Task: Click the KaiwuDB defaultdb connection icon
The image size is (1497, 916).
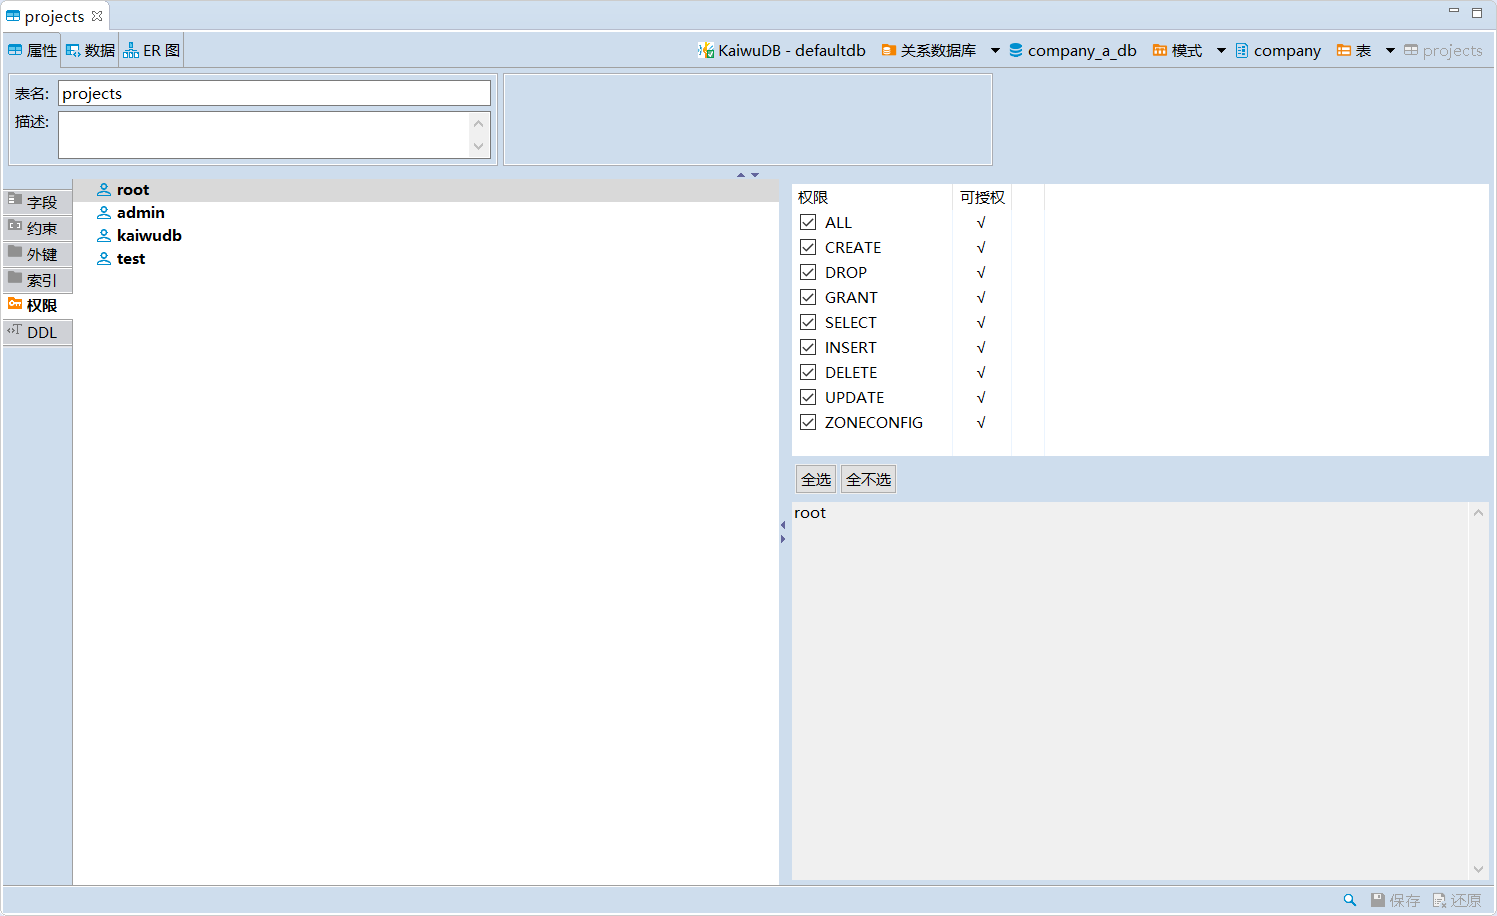Action: (706, 50)
